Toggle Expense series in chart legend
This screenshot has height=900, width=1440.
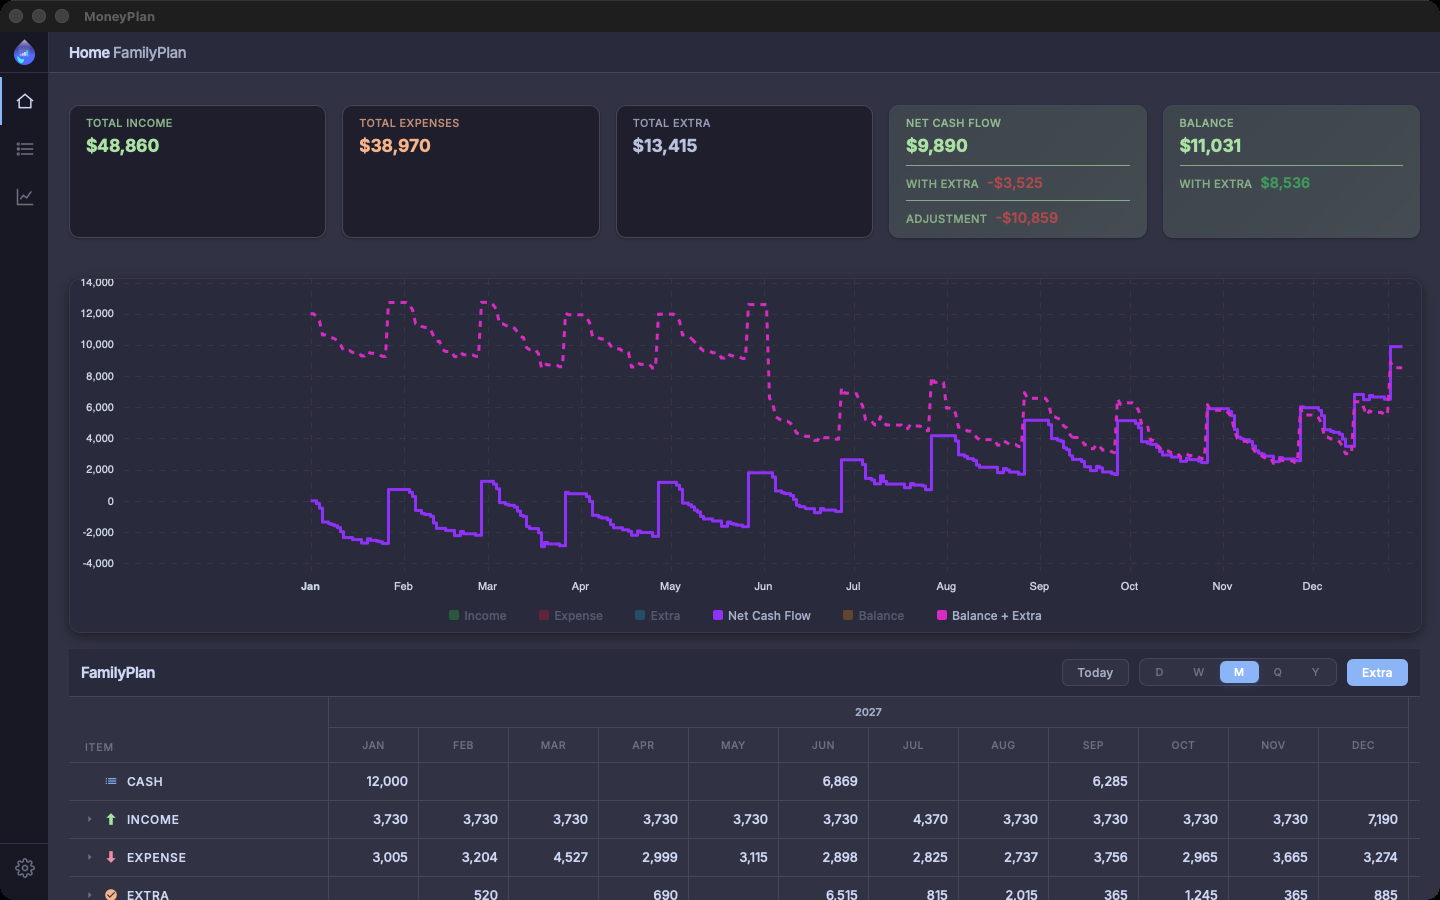[571, 616]
